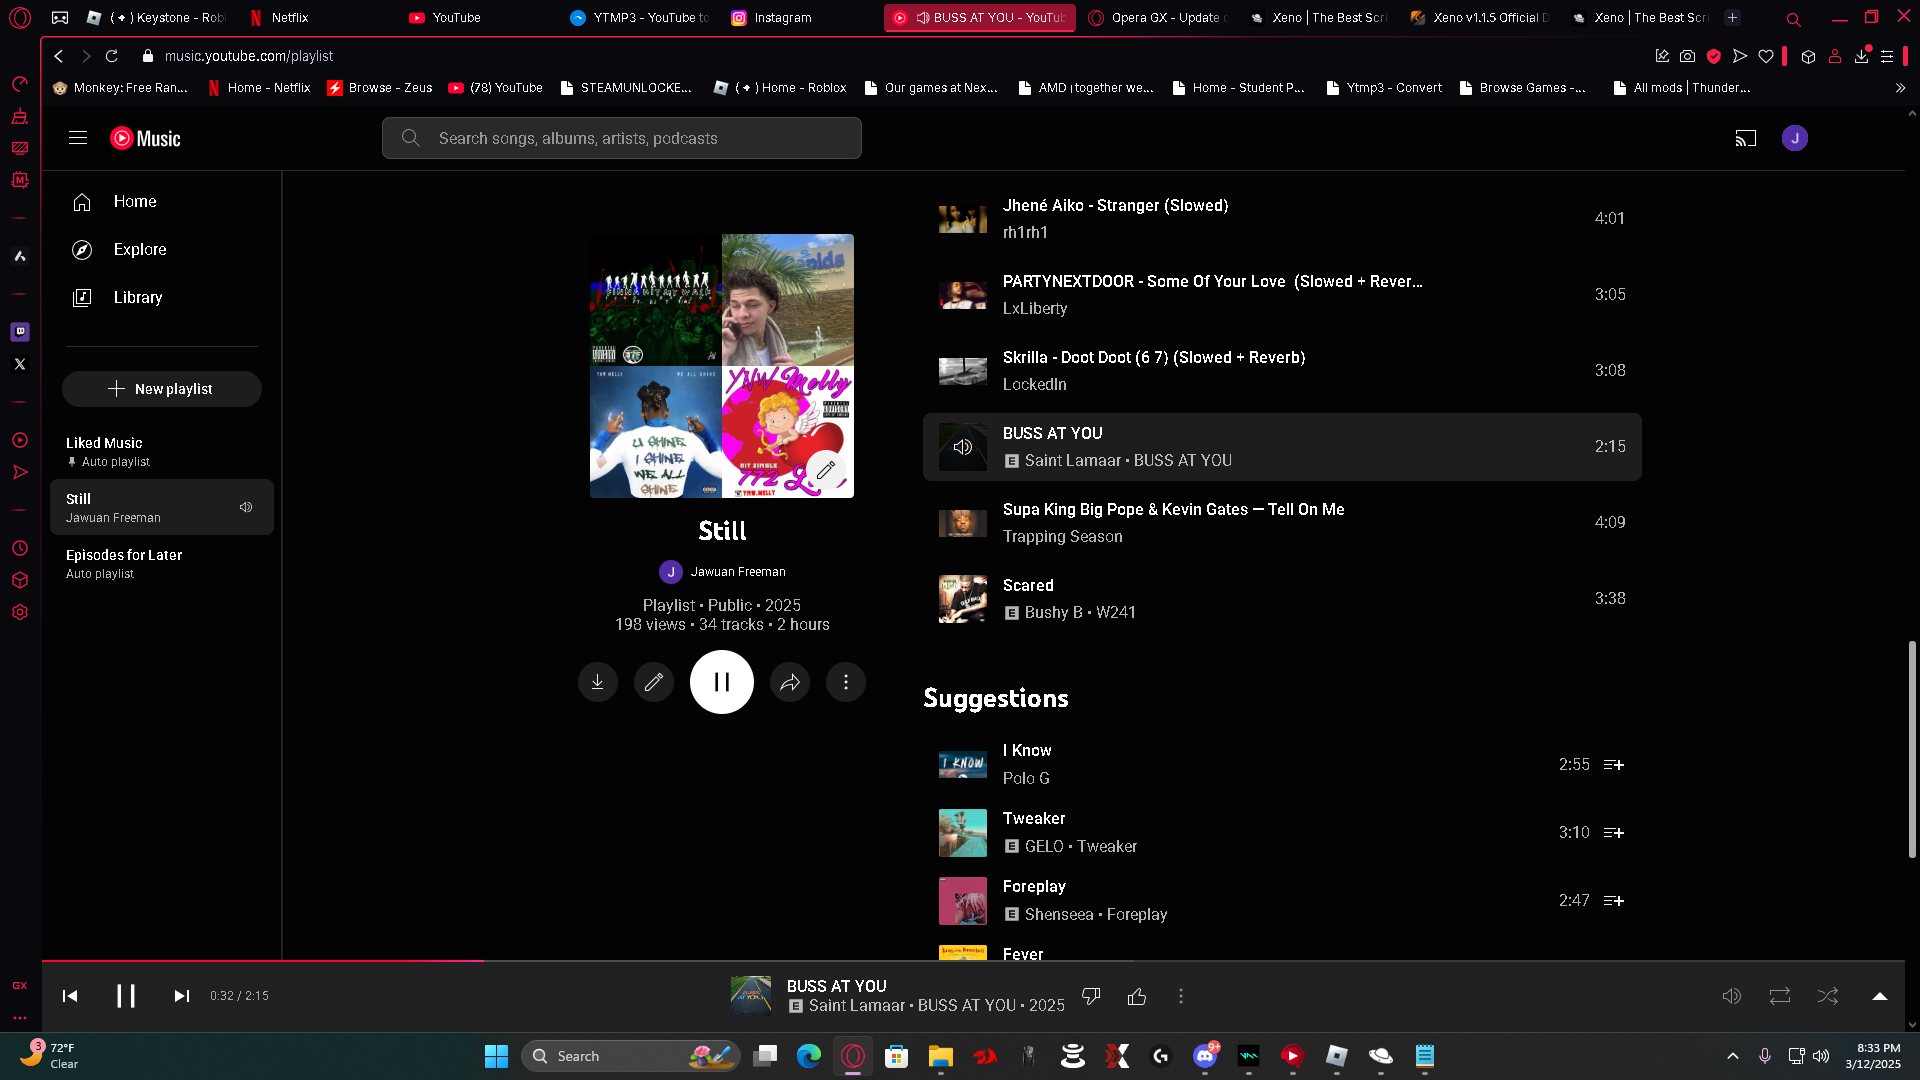
Task: Like the song BUSS AT YOU
Action: (1137, 996)
